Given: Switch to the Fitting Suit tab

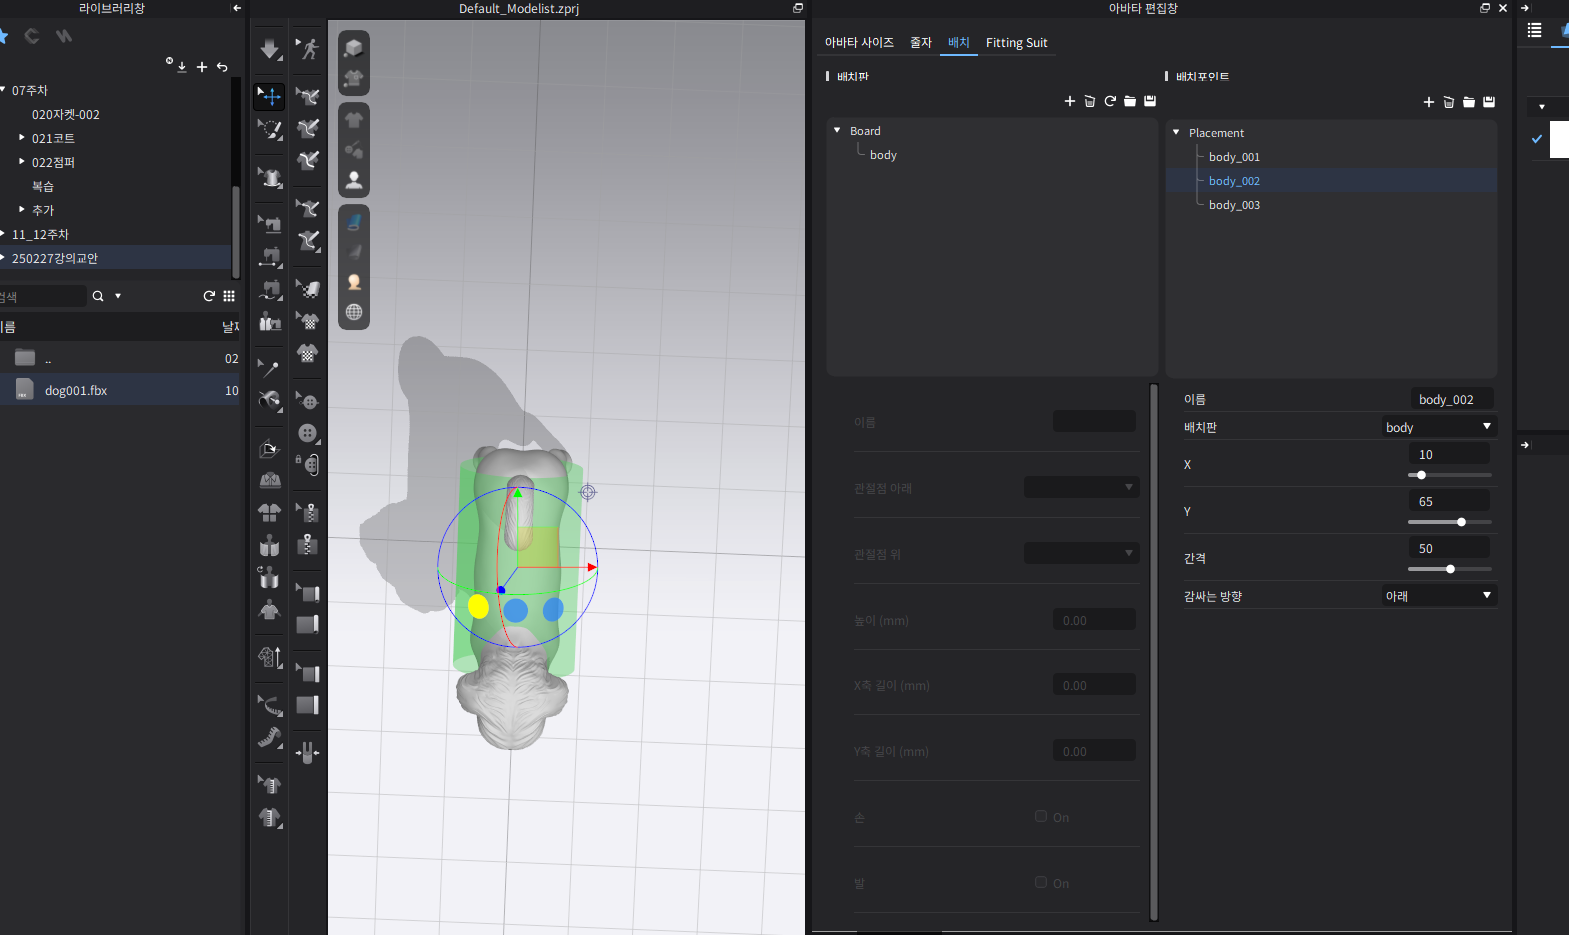Looking at the screenshot, I should [x=1016, y=43].
